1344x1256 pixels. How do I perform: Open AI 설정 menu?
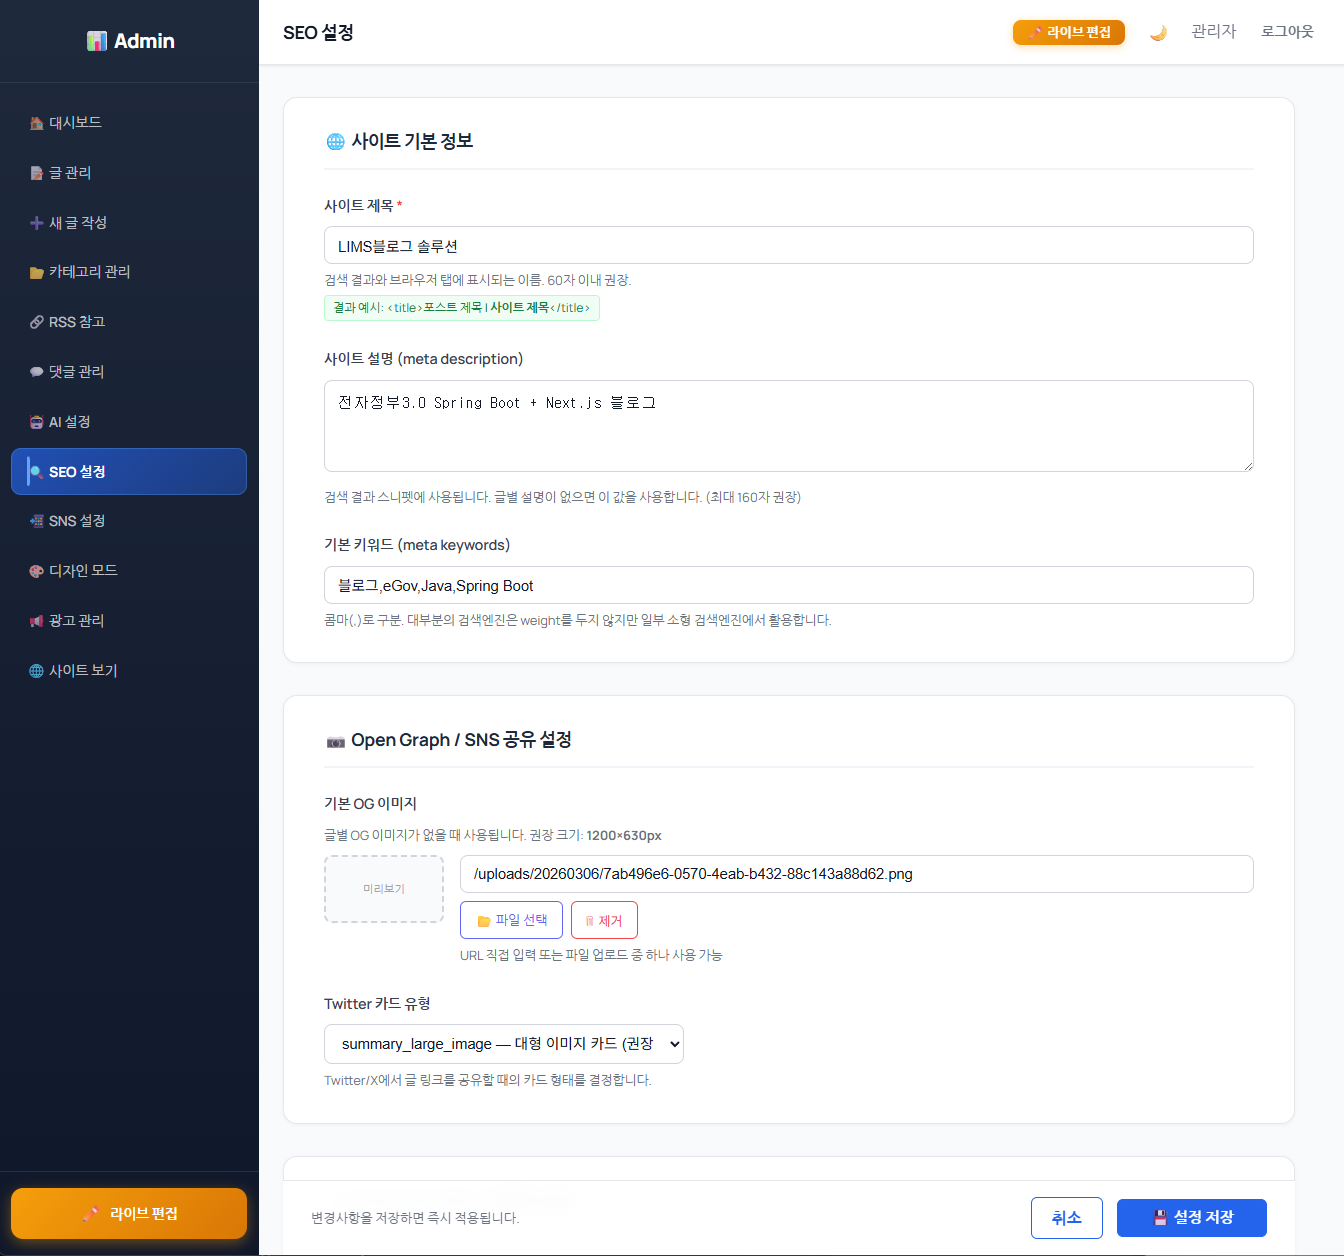click(x=70, y=422)
